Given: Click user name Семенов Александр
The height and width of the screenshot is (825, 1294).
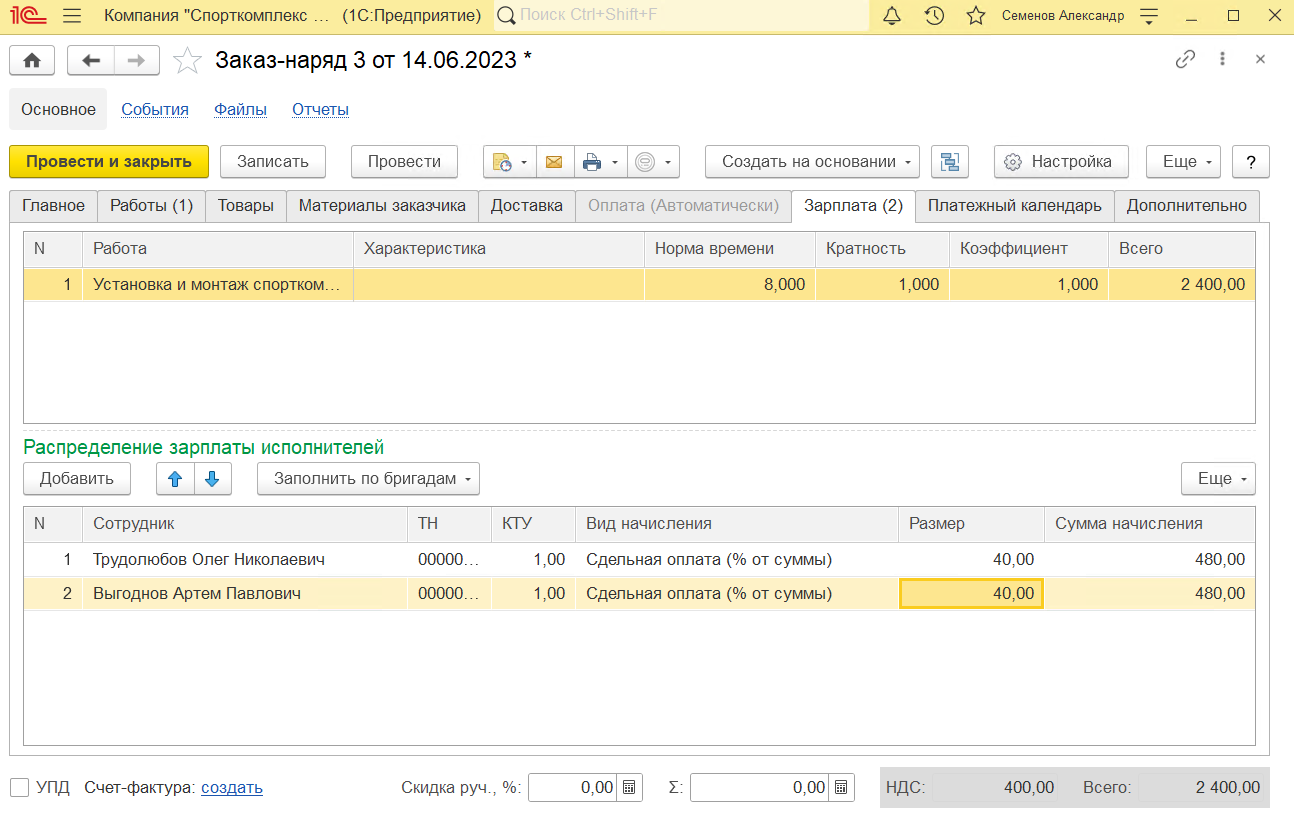Looking at the screenshot, I should [x=1063, y=16].
